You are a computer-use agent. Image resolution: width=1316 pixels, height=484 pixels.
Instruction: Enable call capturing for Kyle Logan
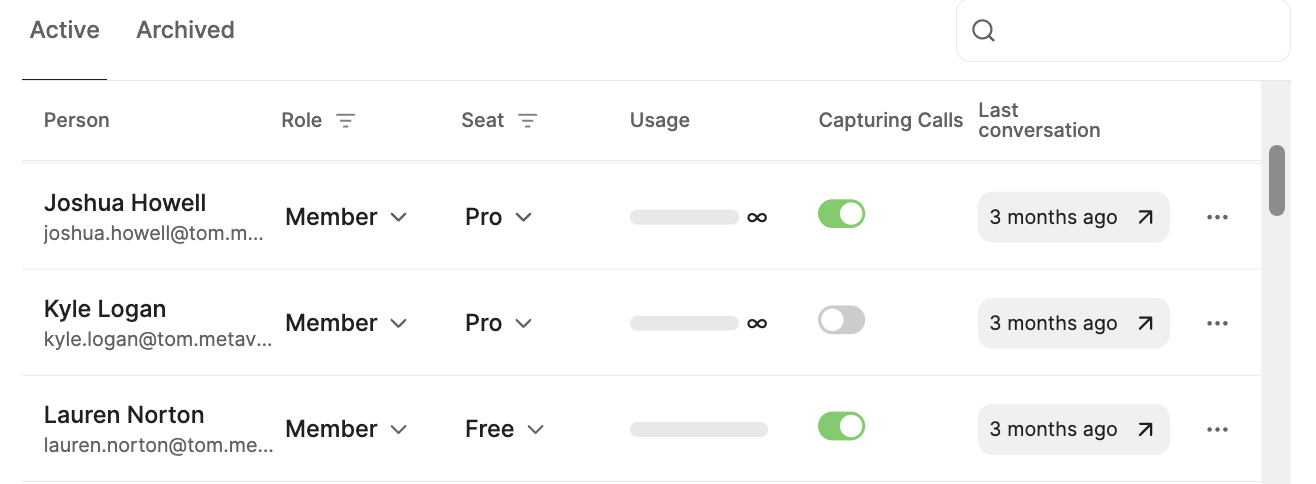point(841,320)
